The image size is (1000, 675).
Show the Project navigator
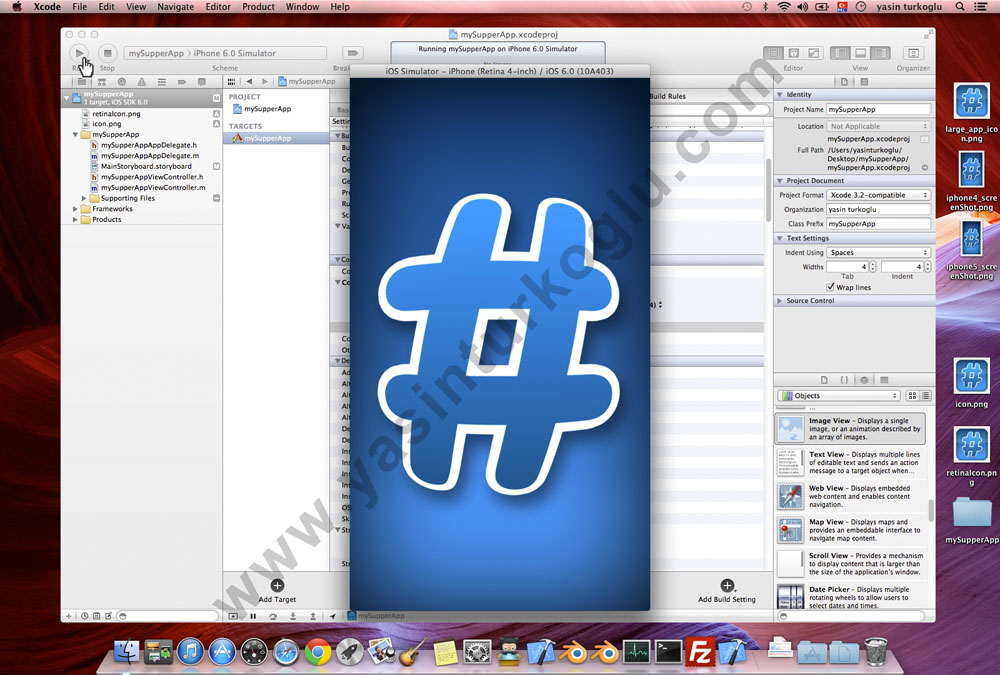coord(82,82)
